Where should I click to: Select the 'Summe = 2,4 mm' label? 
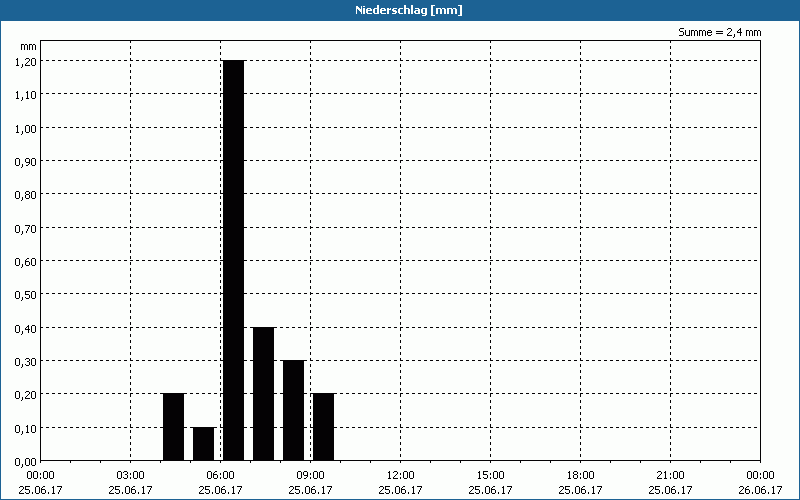pos(719,32)
